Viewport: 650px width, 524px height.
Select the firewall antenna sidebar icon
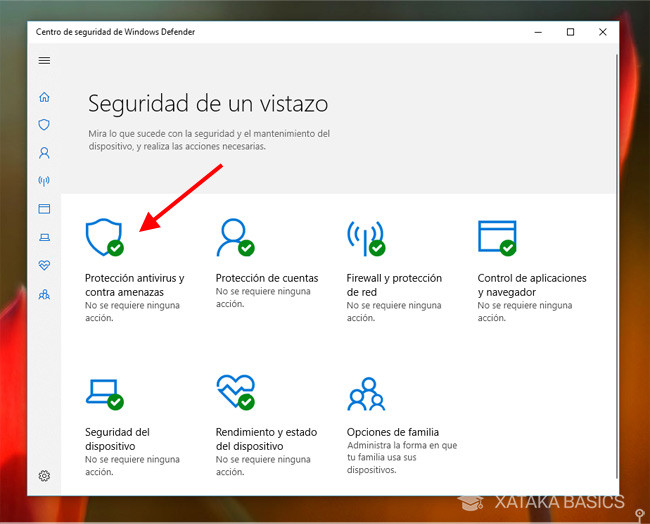click(44, 181)
